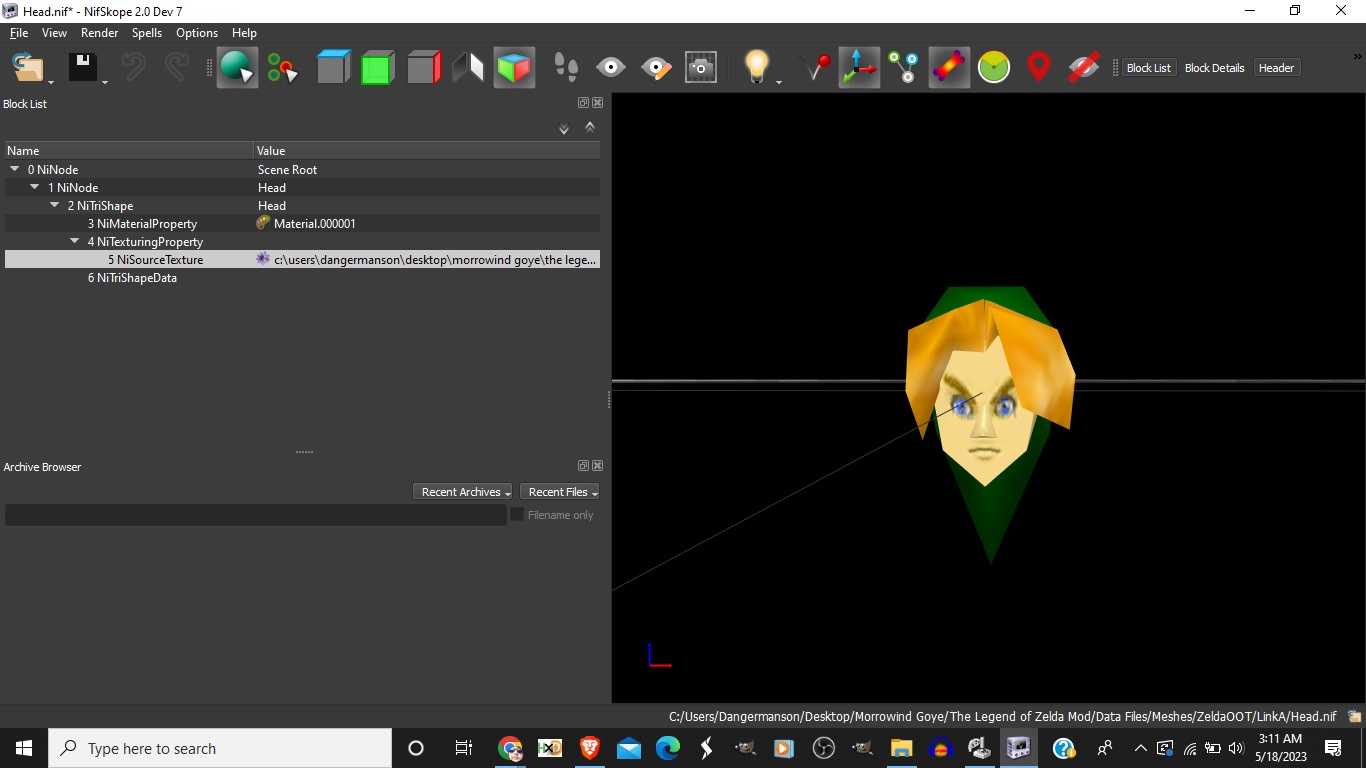Screen dimensions: 1366x768
Task: Show the Block List panel button
Action: (1148, 68)
